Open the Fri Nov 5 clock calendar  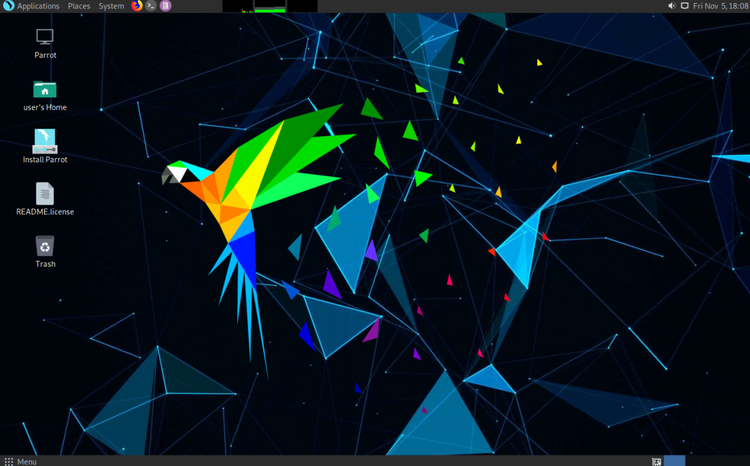pos(721,6)
